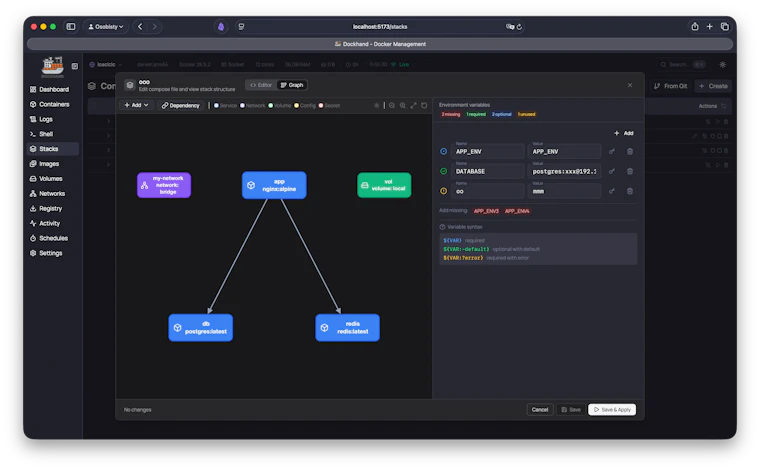This screenshot has height=470, width=760.
Task: Switch to the Editor tab
Action: tap(261, 85)
